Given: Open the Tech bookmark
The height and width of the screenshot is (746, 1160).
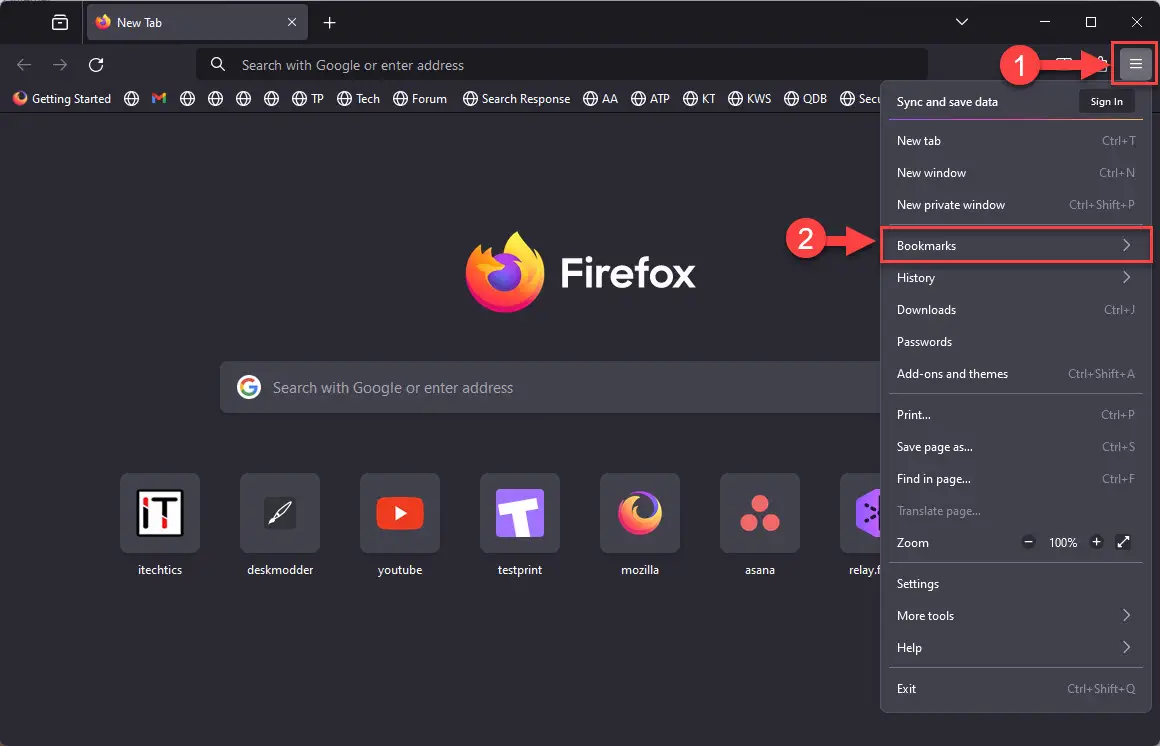Looking at the screenshot, I should pyautogui.click(x=358, y=98).
